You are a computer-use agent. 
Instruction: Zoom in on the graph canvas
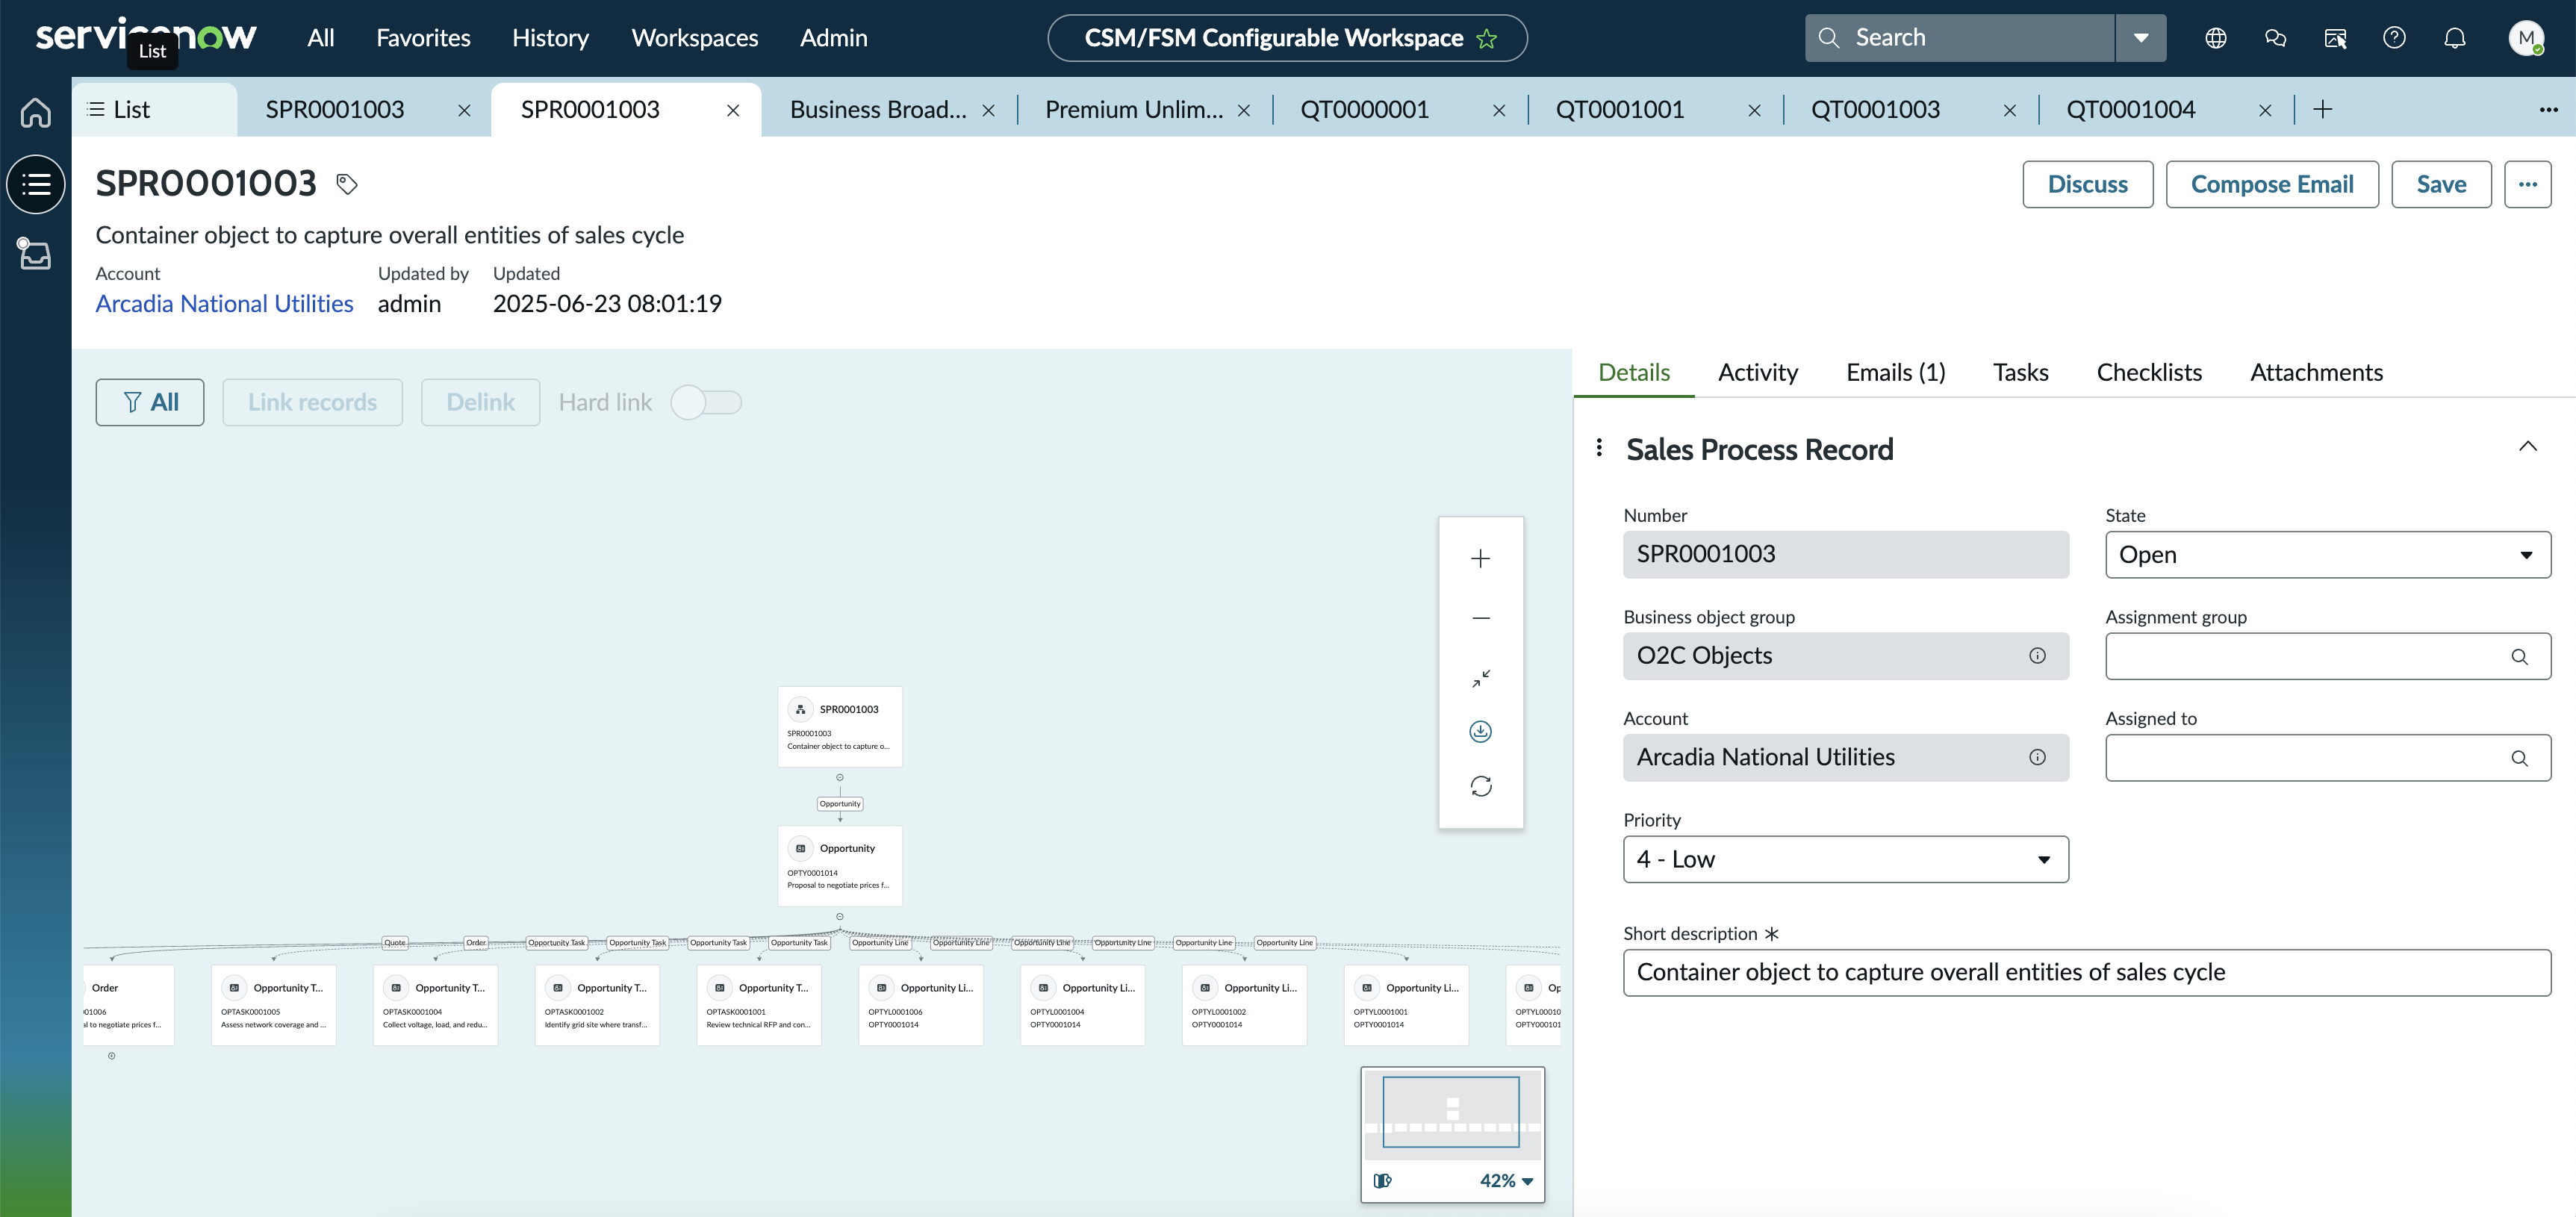1481,559
